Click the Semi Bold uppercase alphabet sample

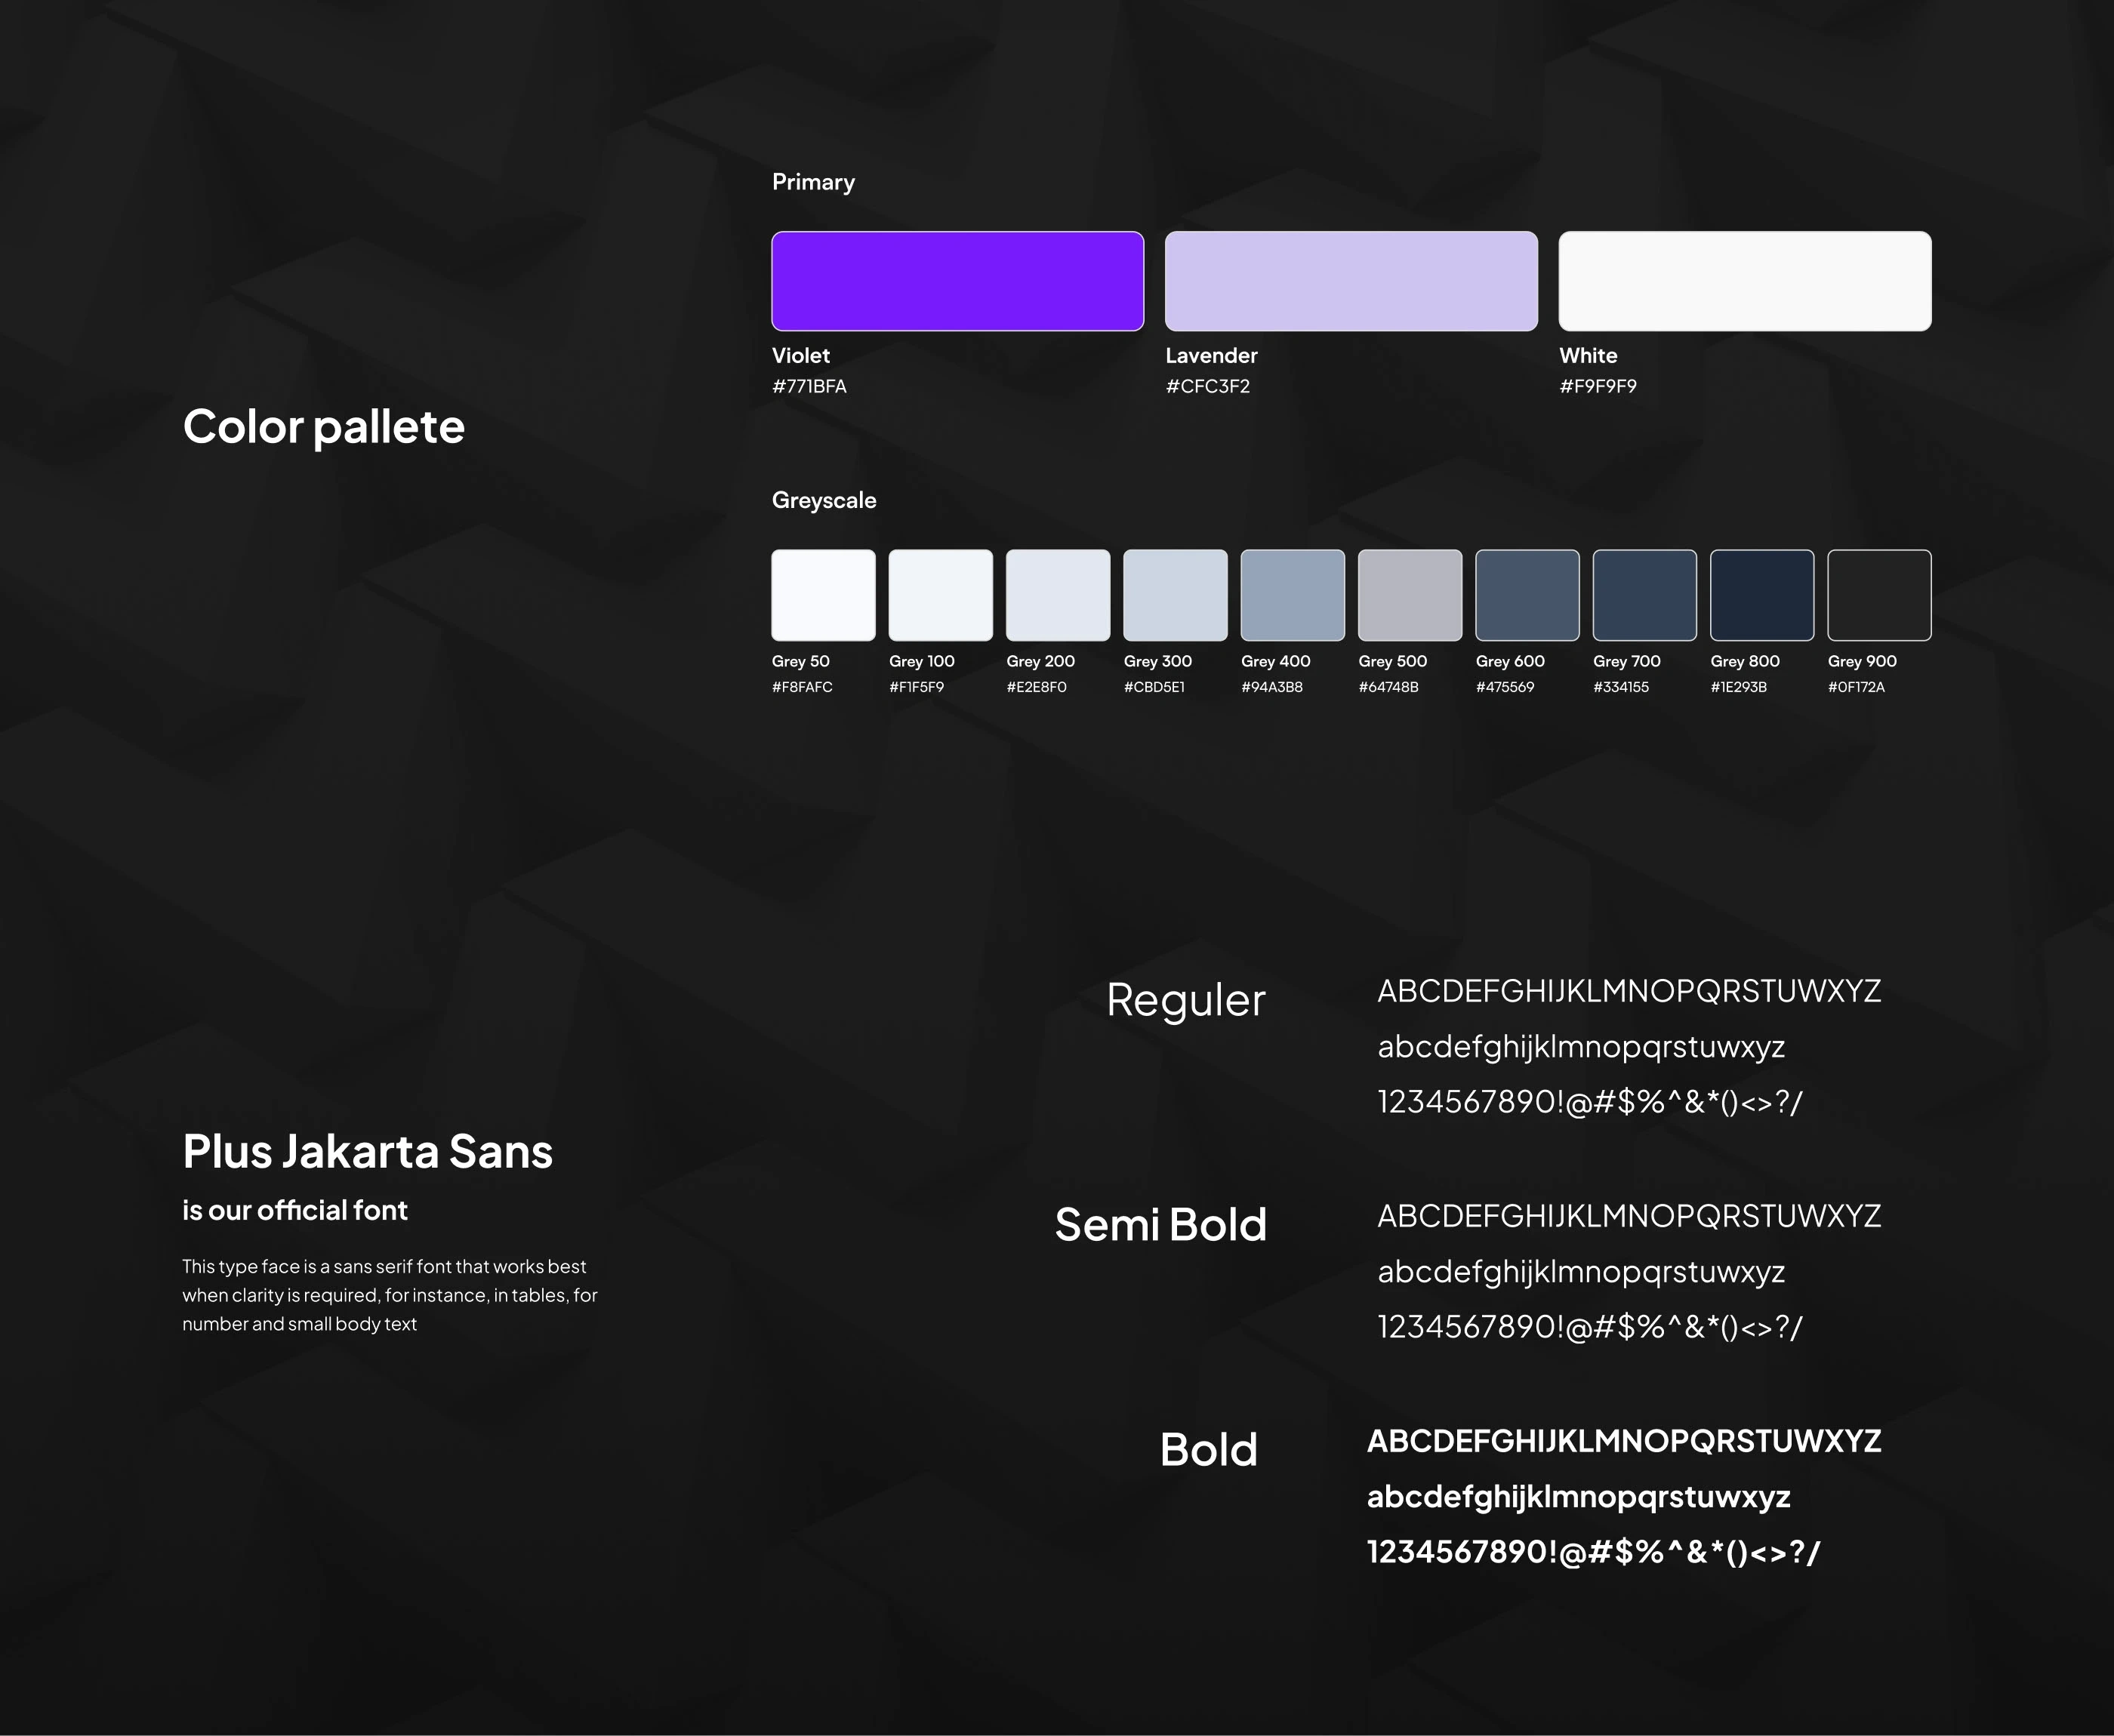click(1629, 1216)
